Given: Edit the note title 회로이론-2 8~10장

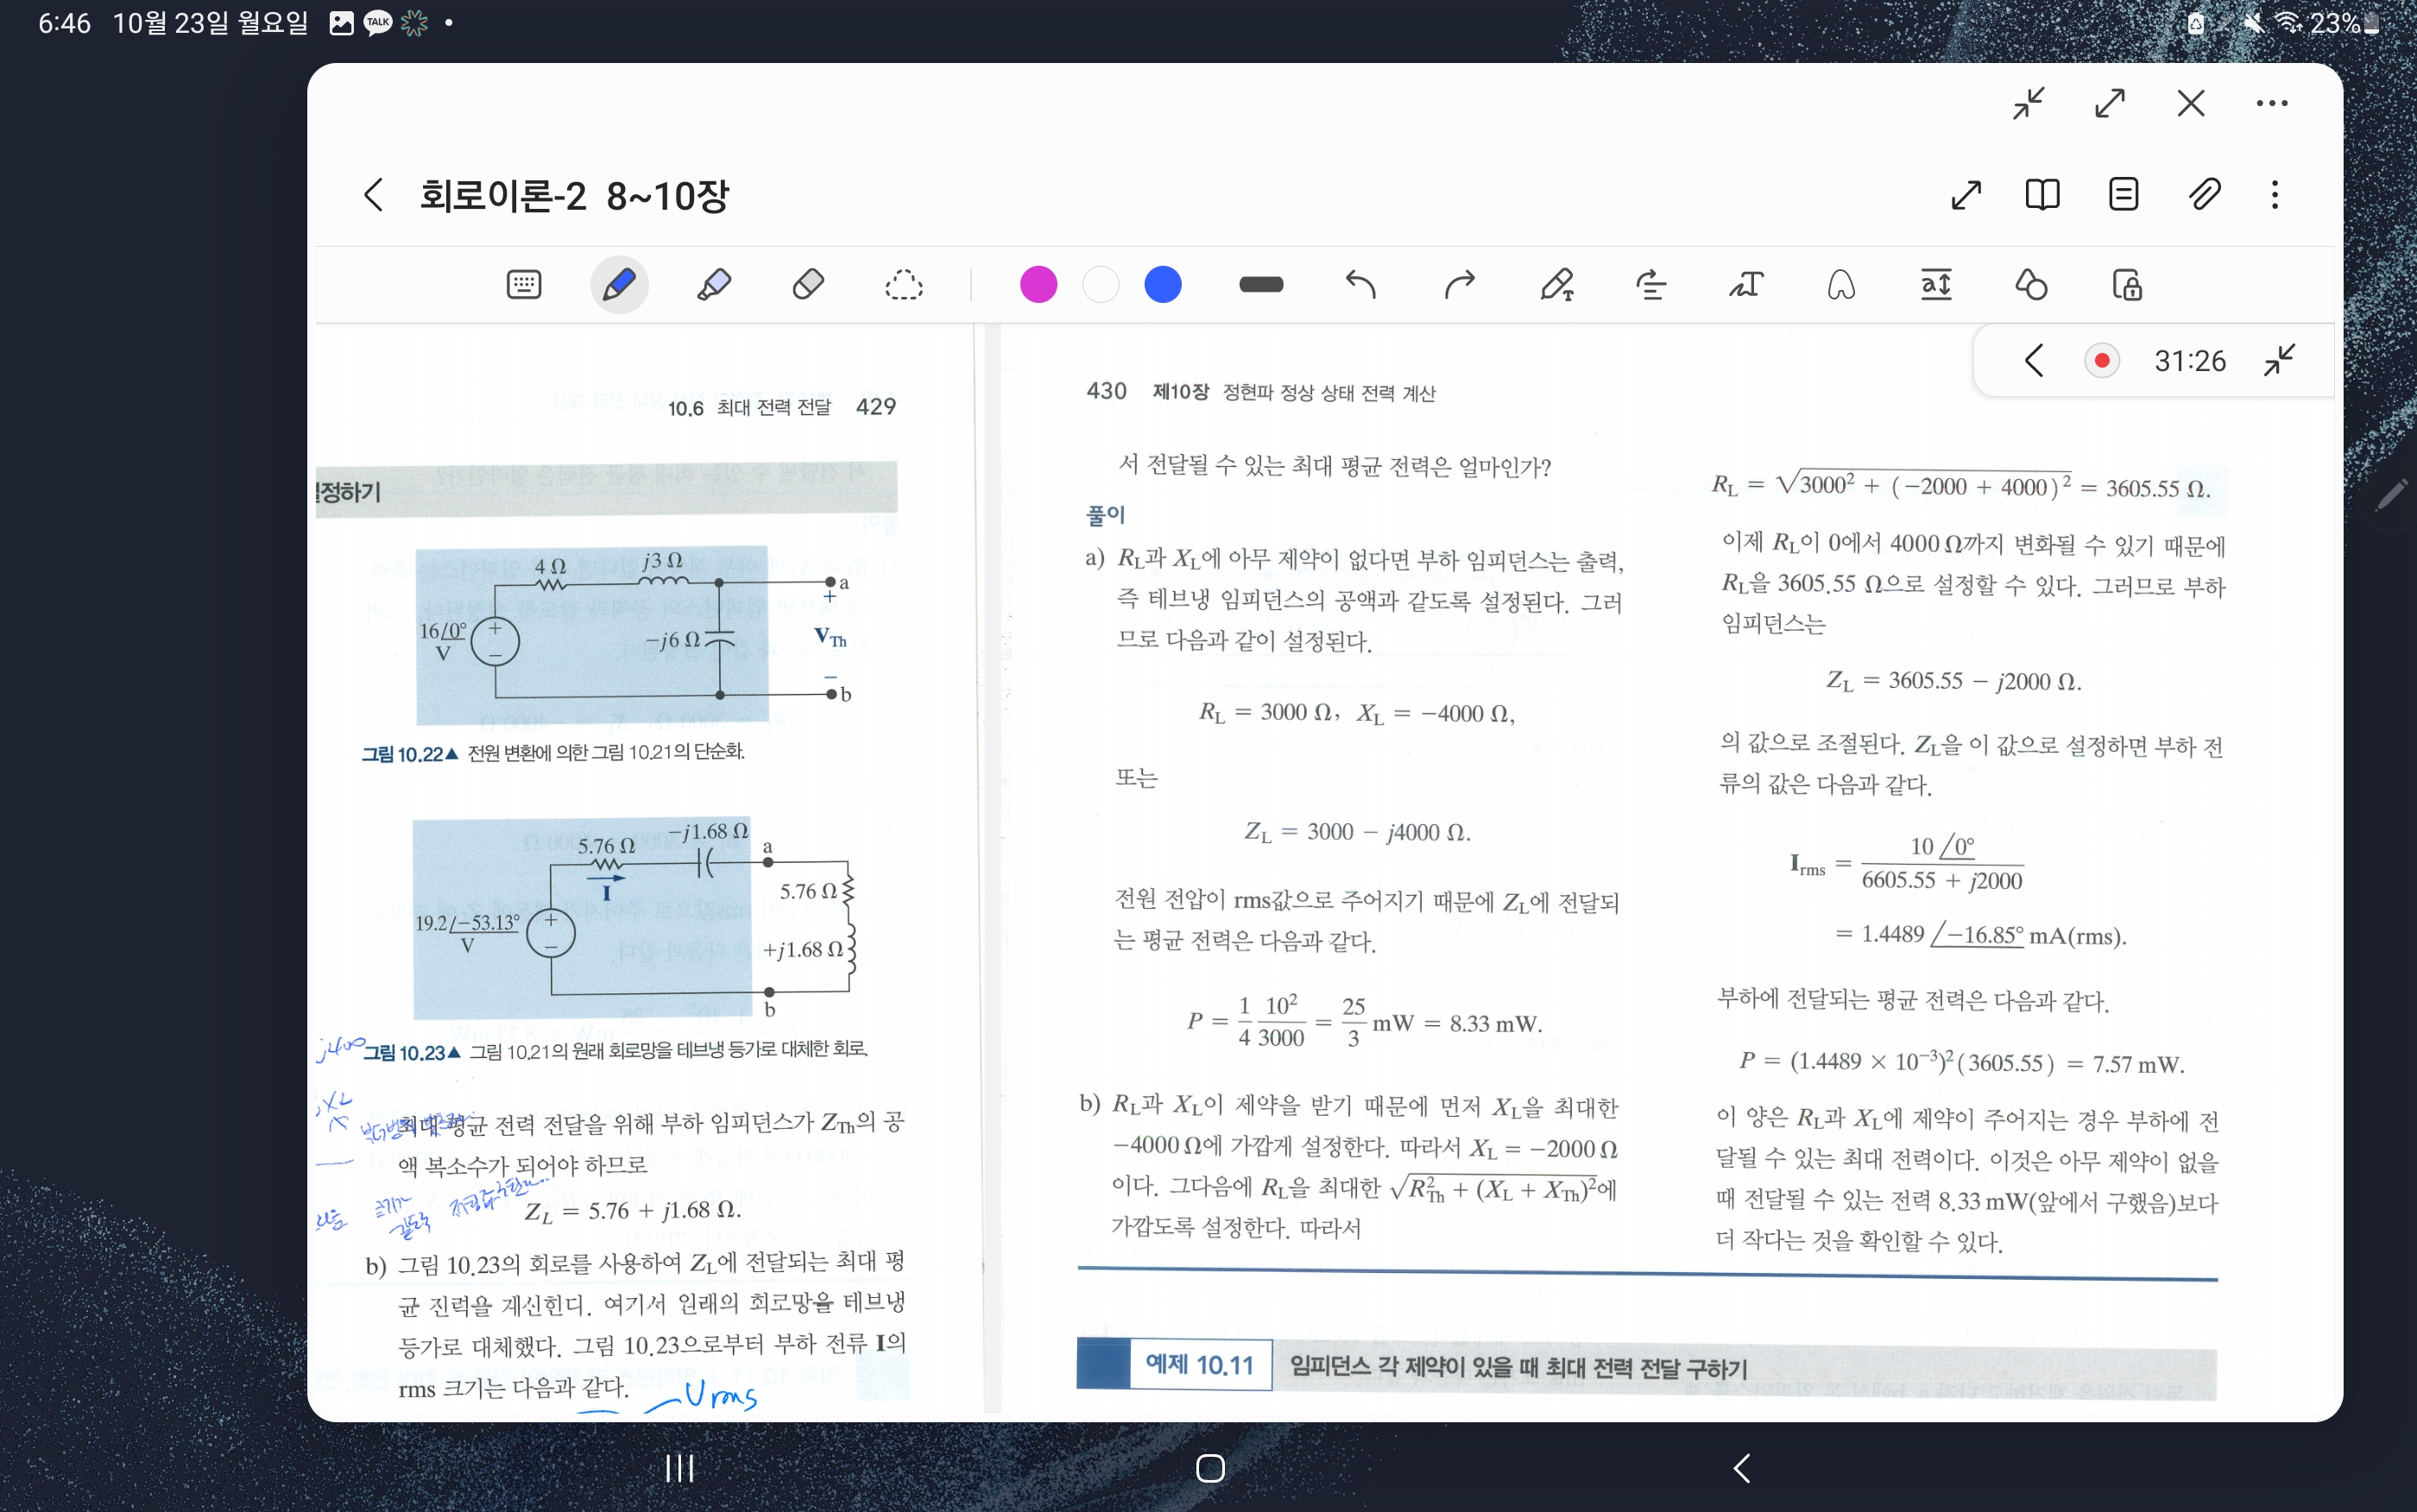Looking at the screenshot, I should pyautogui.click(x=574, y=195).
